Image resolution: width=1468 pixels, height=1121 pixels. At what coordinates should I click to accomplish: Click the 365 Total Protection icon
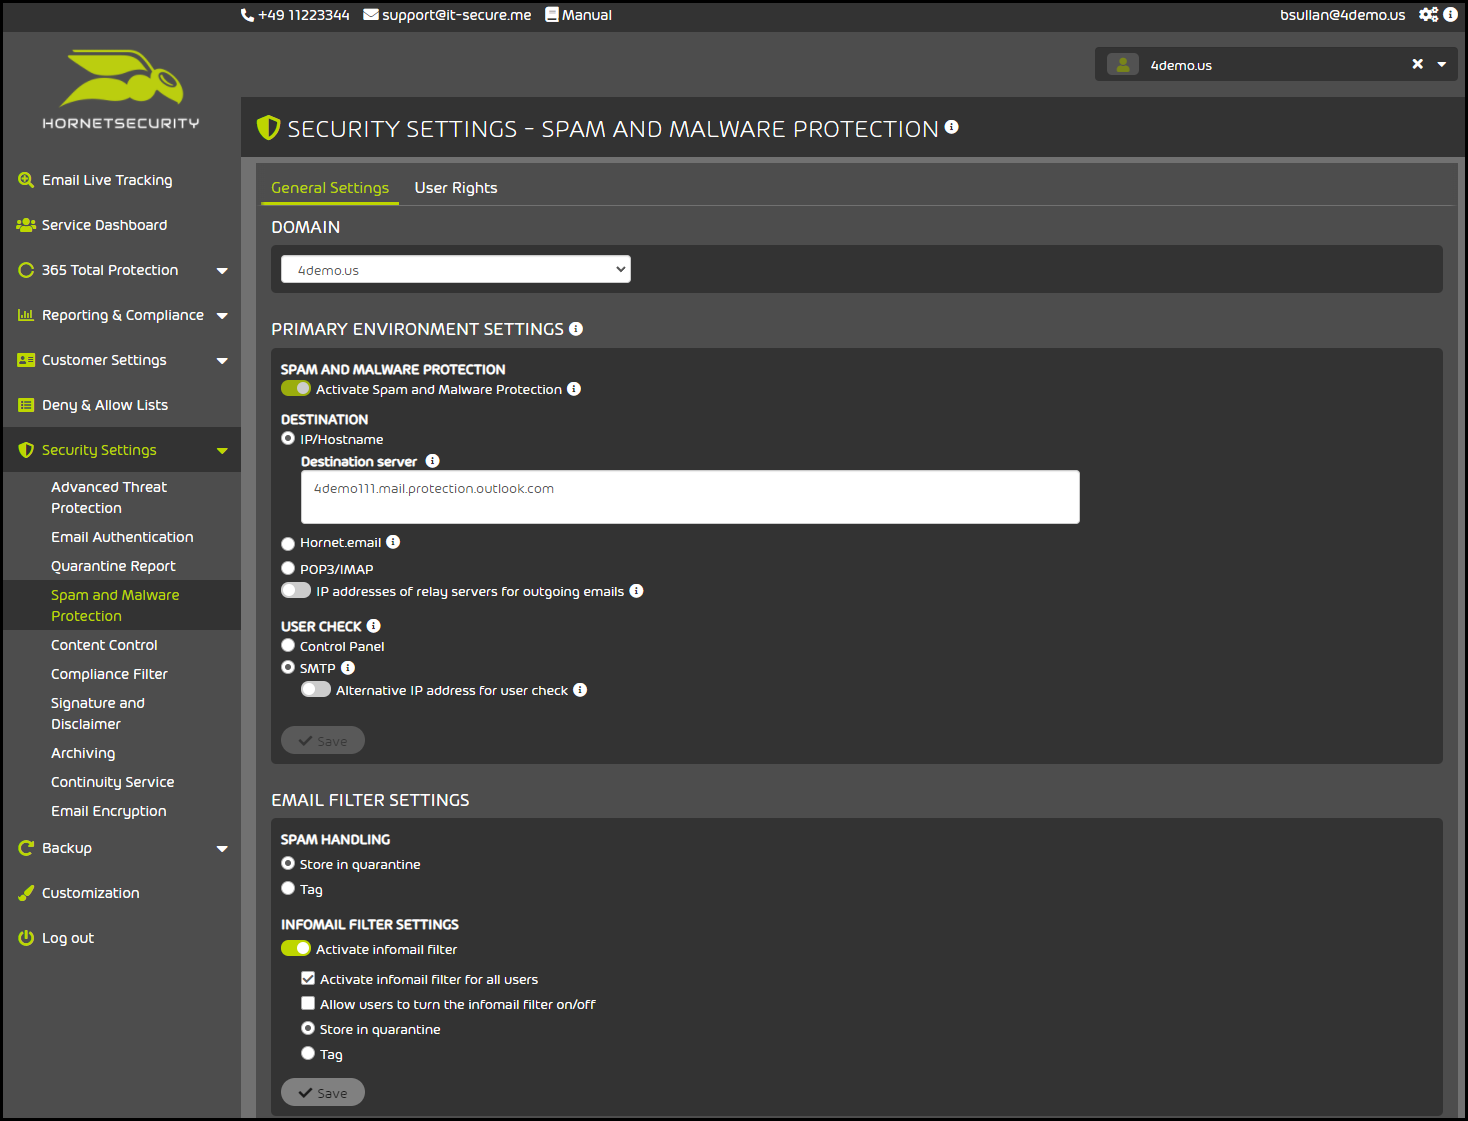click(x=26, y=270)
